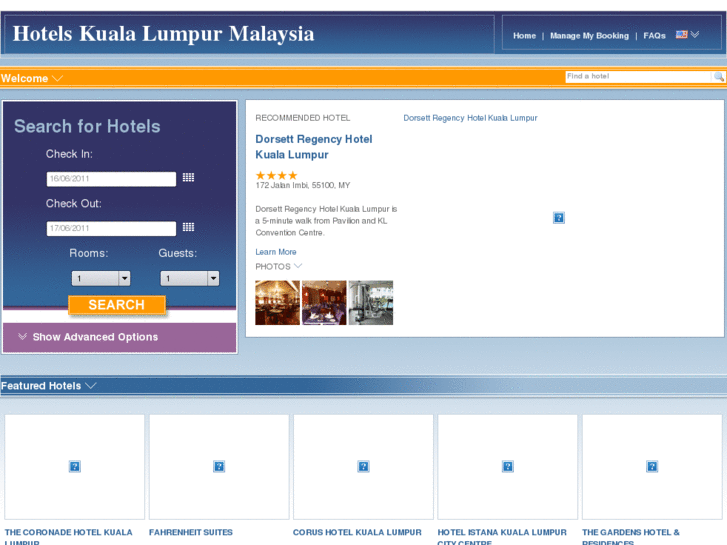This screenshot has height=545, width=727.
Task: Open Dorsett Regency Hotel Kuala Lumpur heading link
Action: click(x=314, y=147)
